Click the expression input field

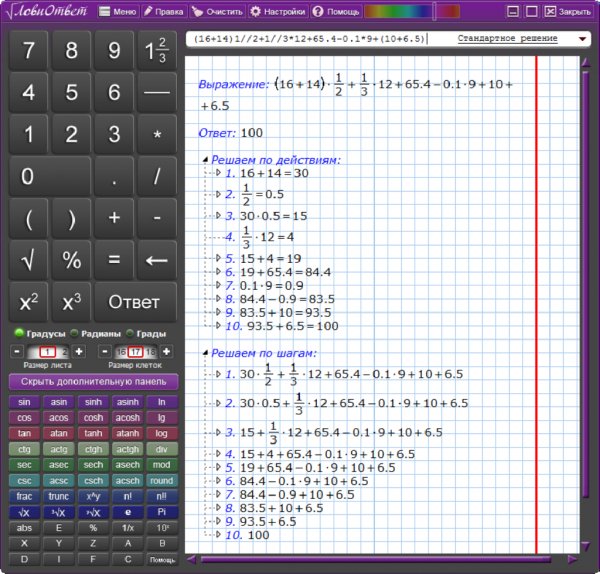tap(310, 38)
